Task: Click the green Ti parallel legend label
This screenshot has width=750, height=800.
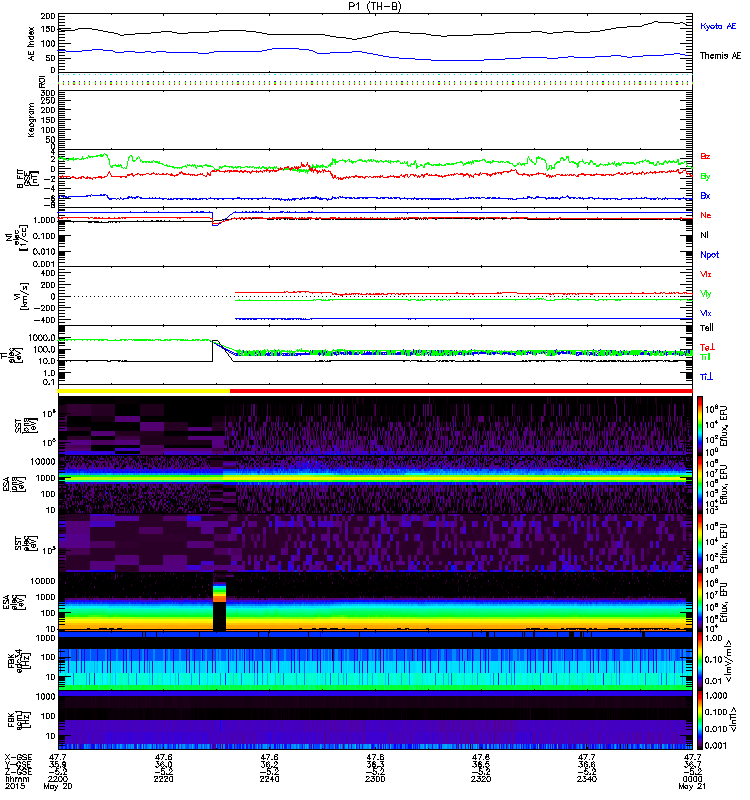Action: pos(705,357)
